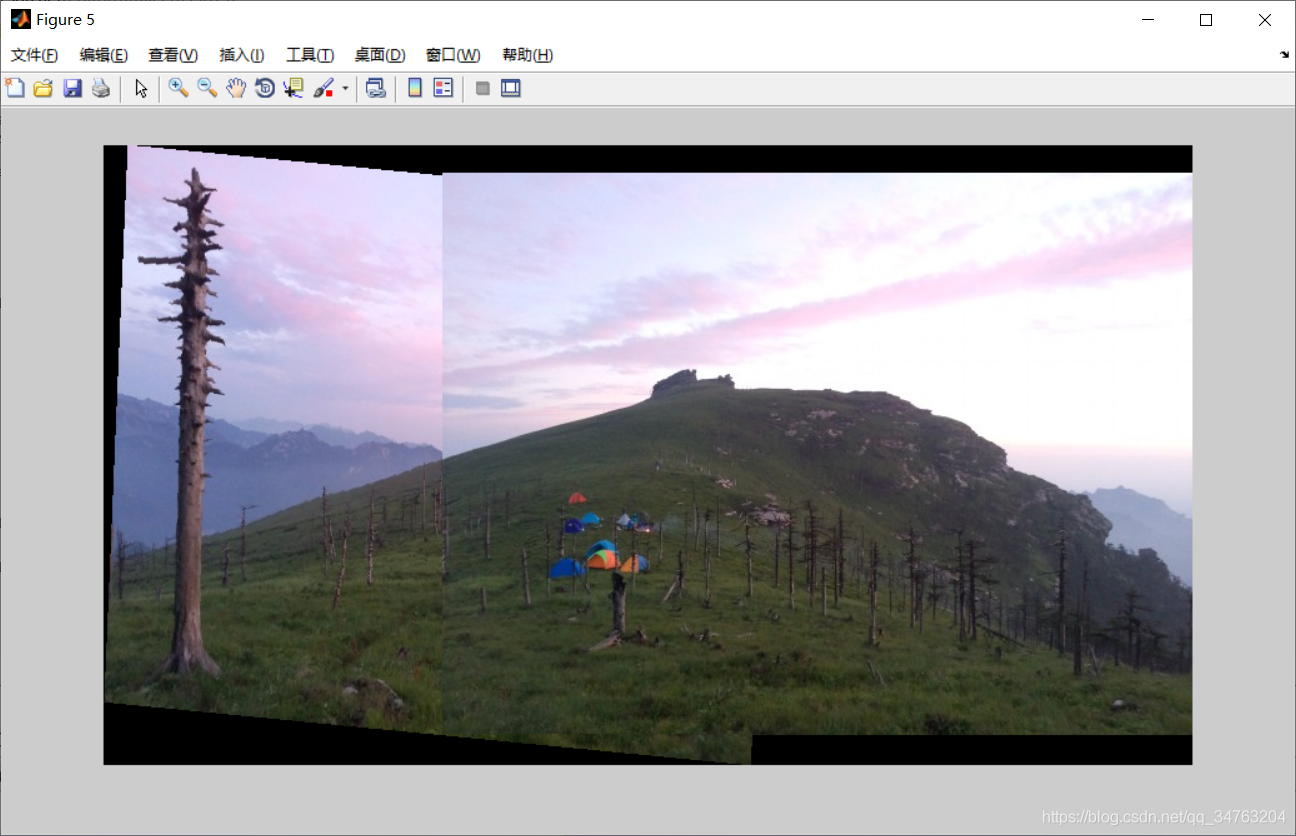Screen dimensions: 1296x836
Task: Activate the Zoom In tool
Action: [178, 88]
